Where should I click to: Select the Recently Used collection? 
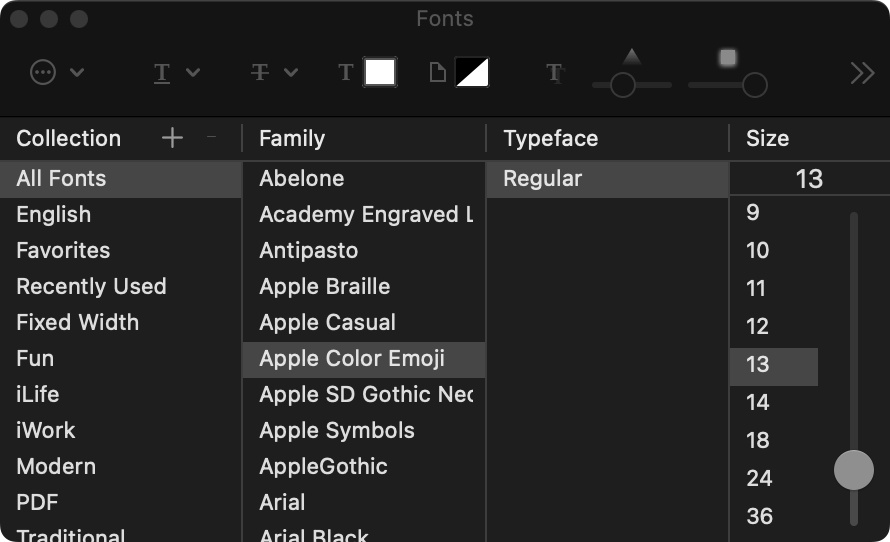click(91, 286)
